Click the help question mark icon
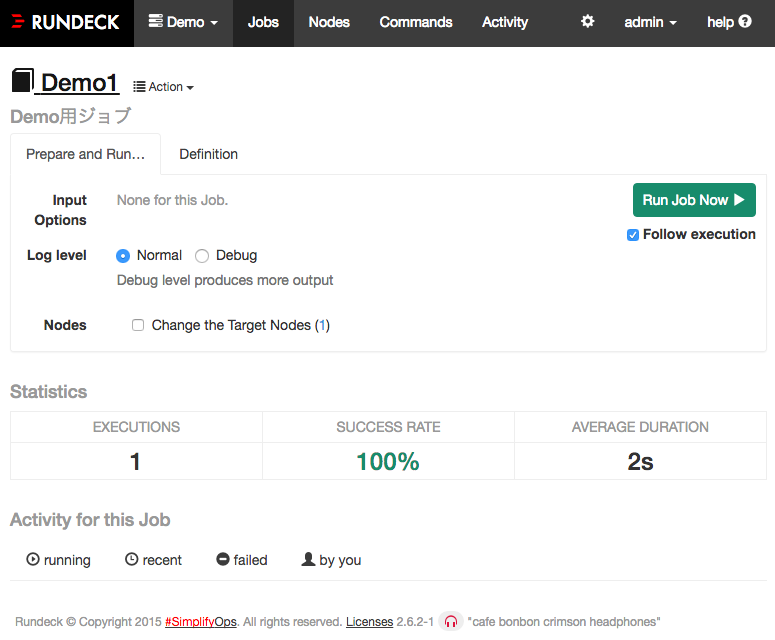The height and width of the screenshot is (640, 775). pos(745,22)
